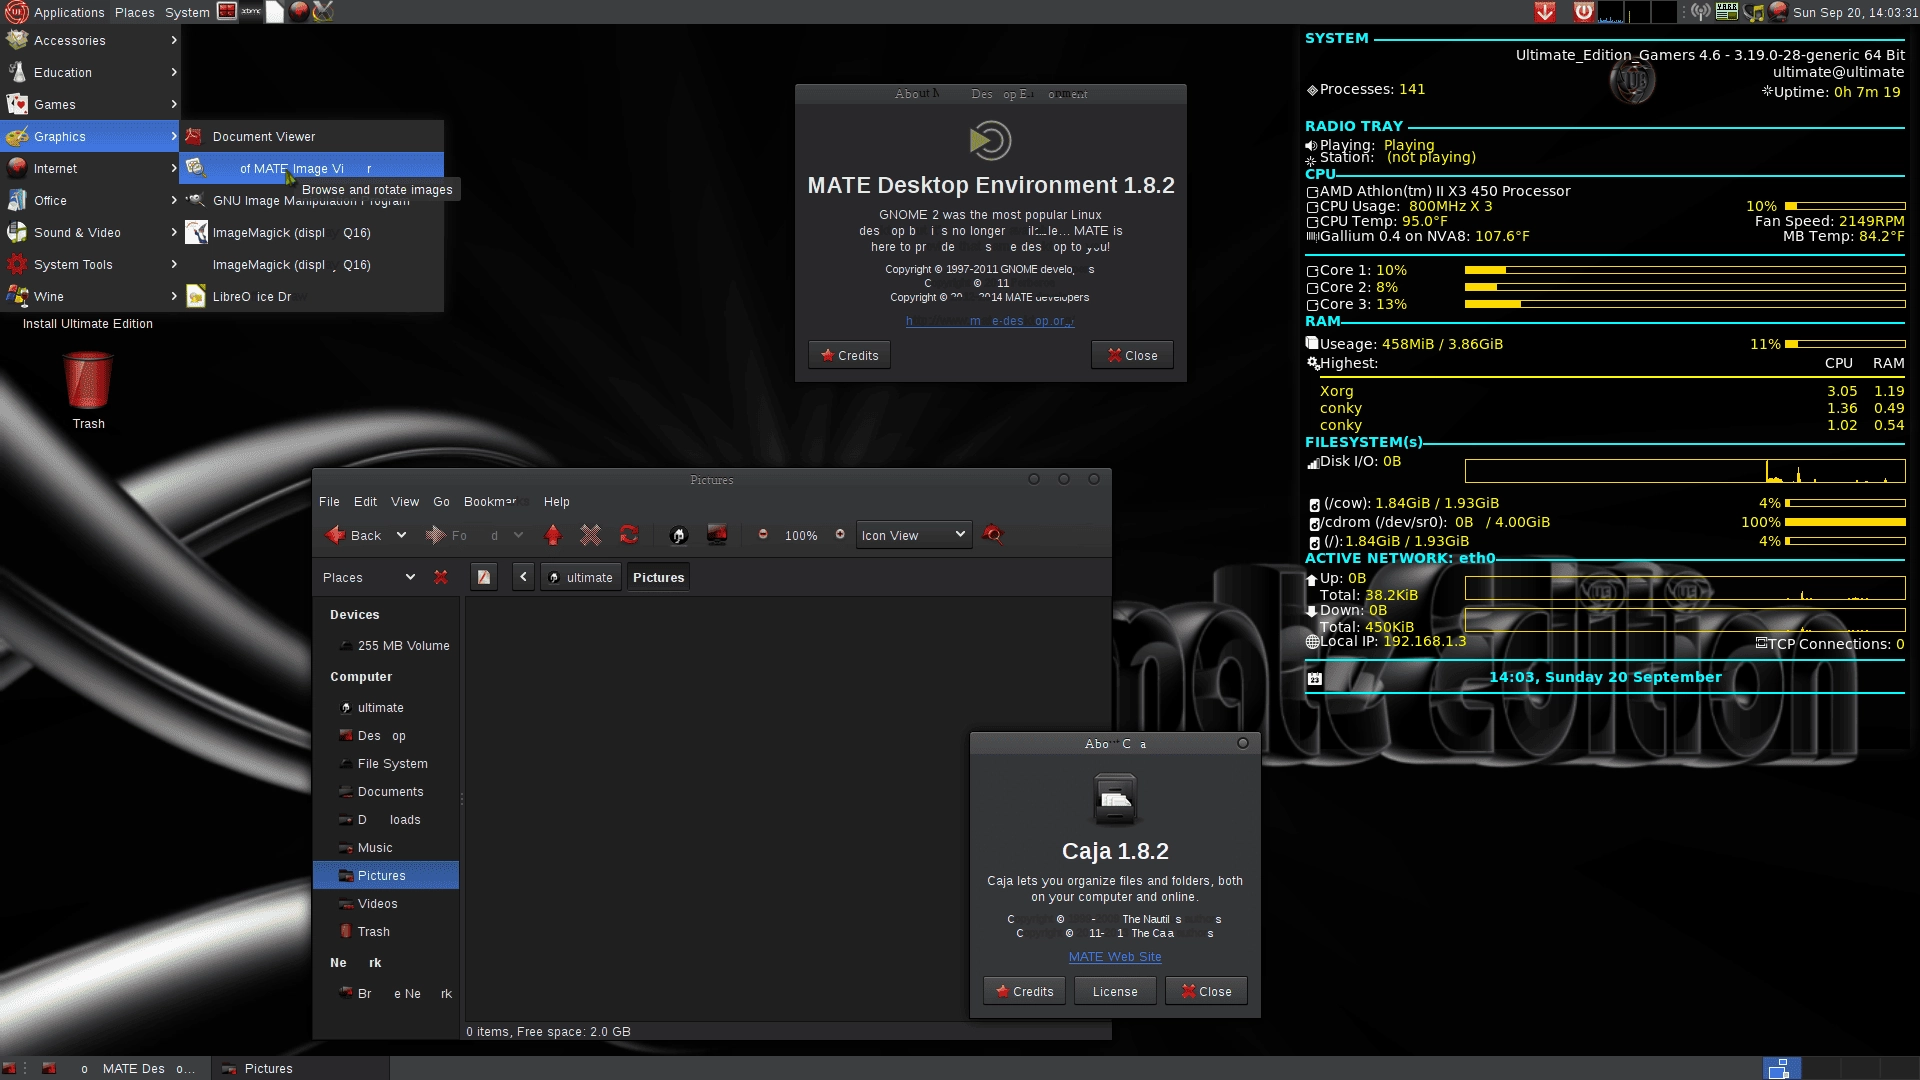Click the red power button tray icon

[1583, 12]
